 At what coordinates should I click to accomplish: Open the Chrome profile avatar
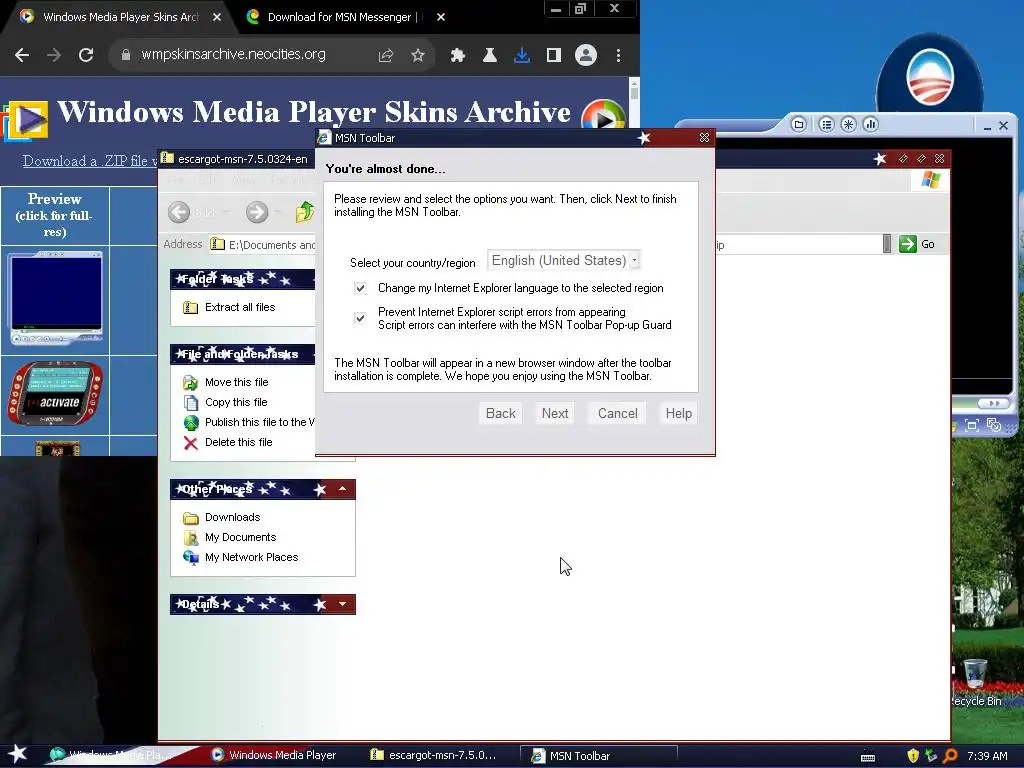click(586, 56)
